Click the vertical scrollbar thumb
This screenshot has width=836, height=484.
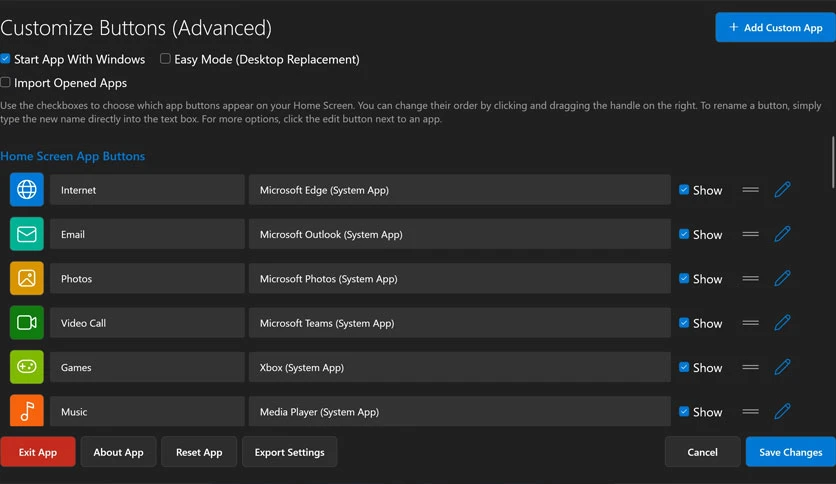pos(833,163)
